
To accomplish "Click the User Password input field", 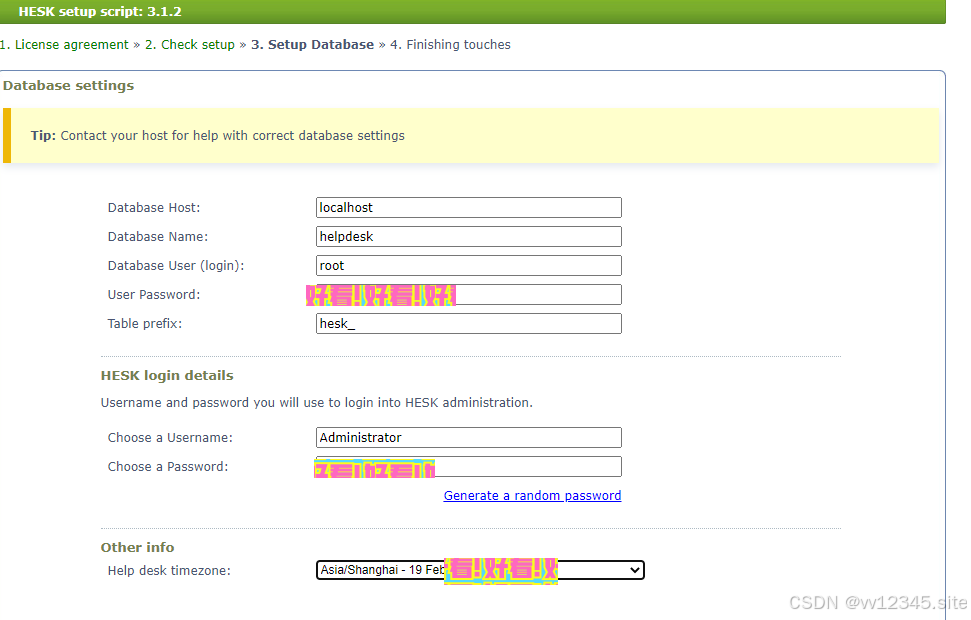I will click(469, 295).
